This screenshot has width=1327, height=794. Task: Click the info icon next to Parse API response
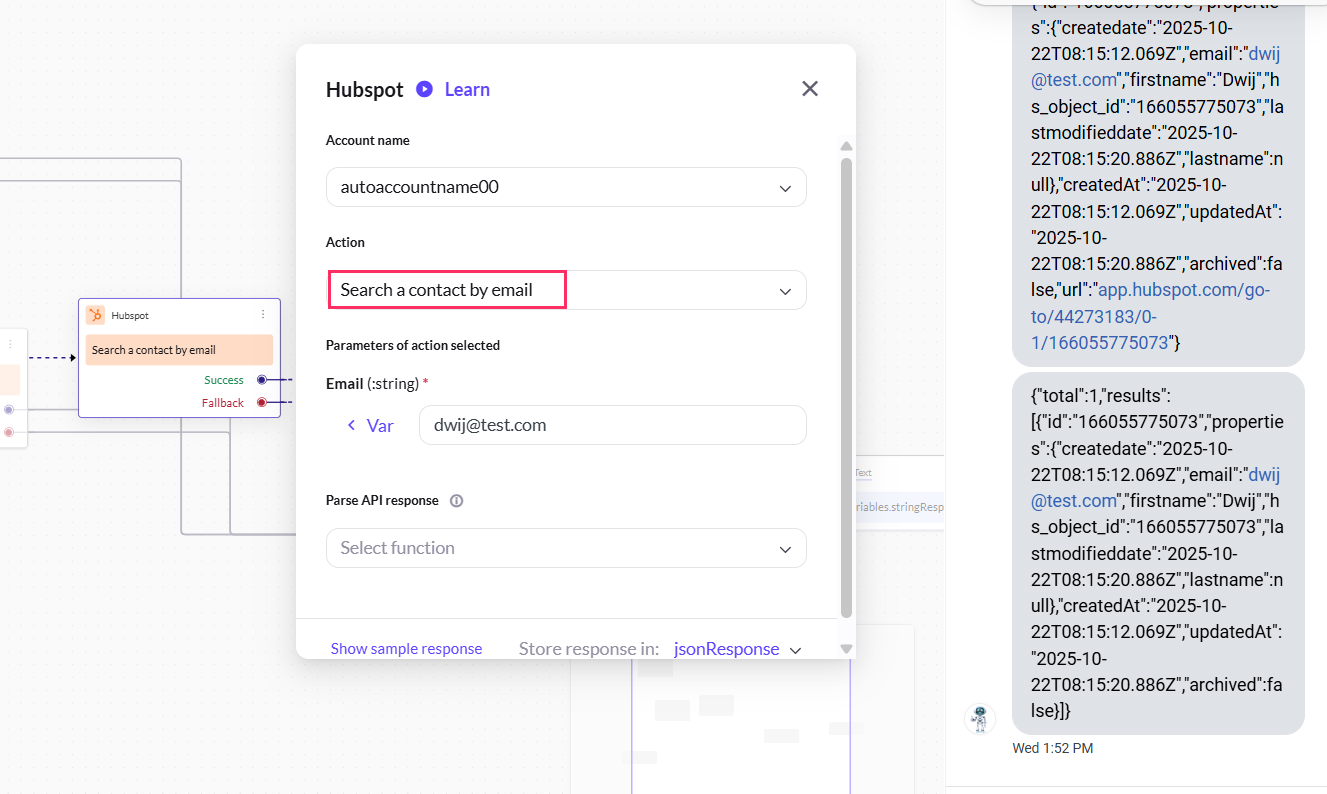[x=457, y=501]
